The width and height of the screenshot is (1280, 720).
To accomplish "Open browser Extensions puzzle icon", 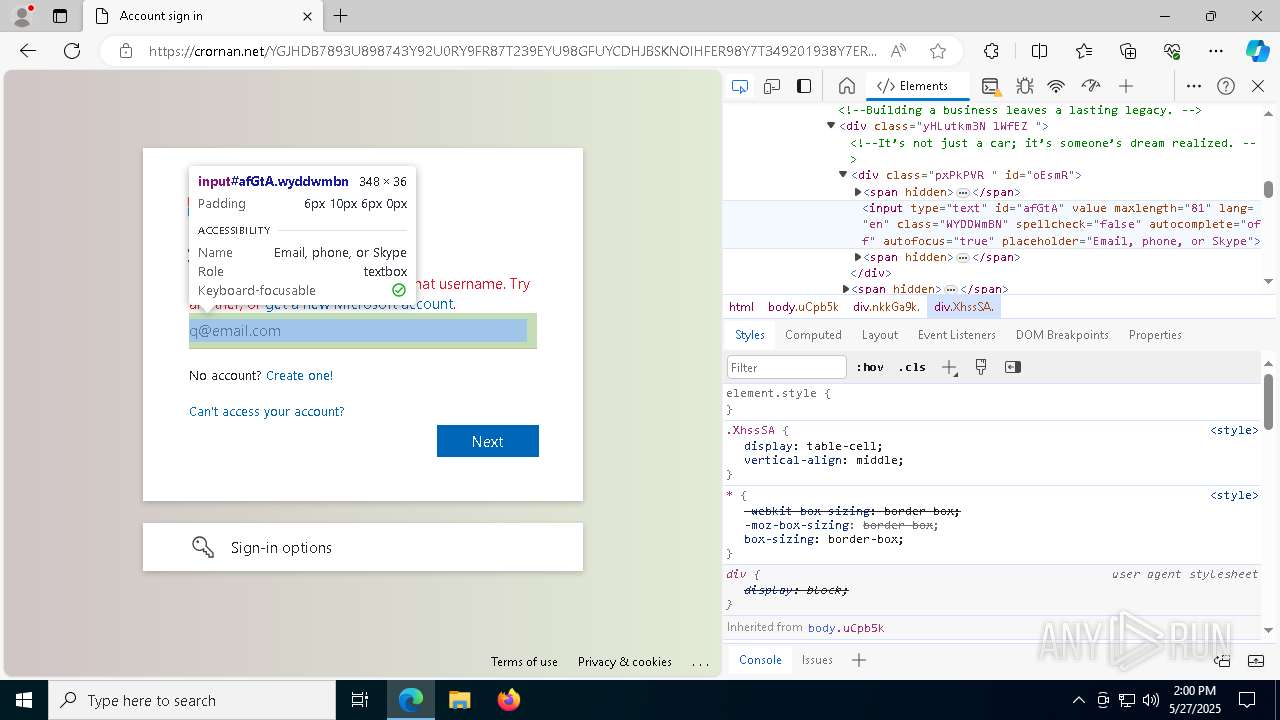I will click(x=991, y=51).
